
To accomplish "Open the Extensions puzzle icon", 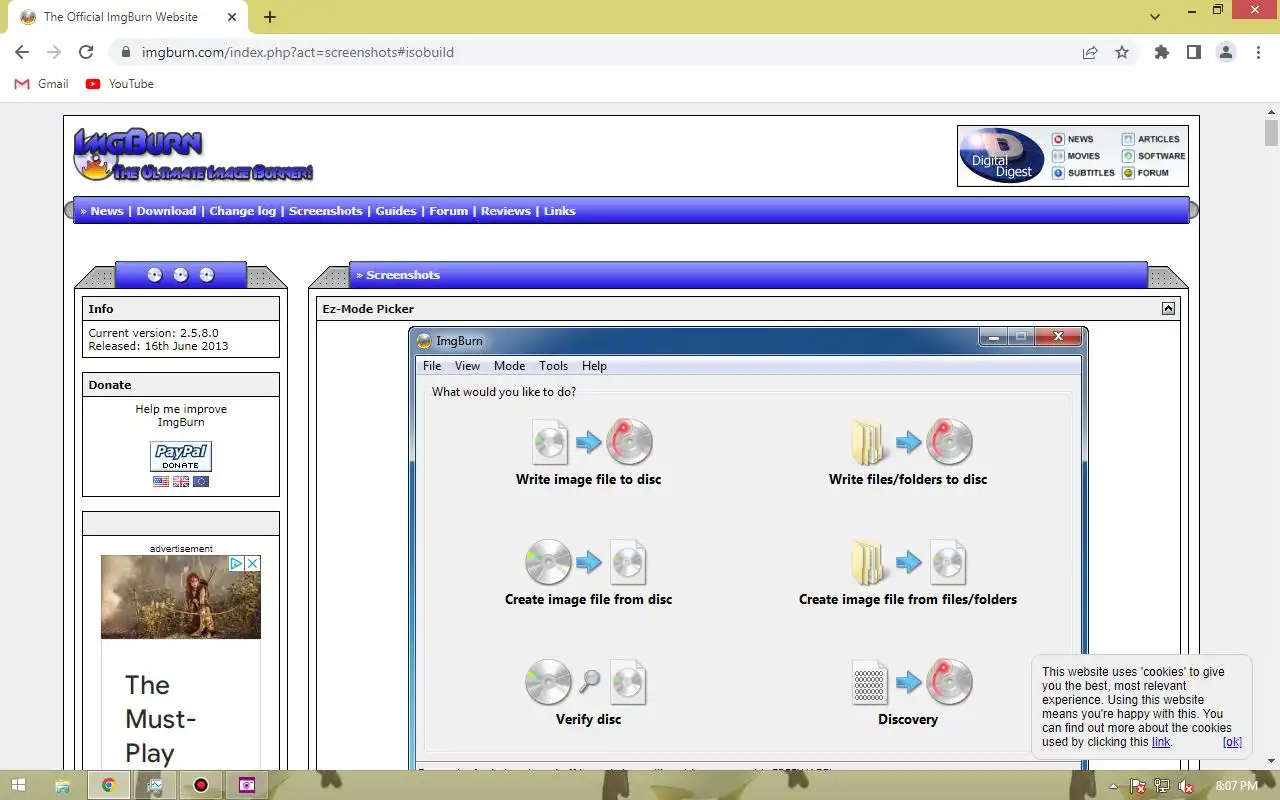I will 1161,52.
